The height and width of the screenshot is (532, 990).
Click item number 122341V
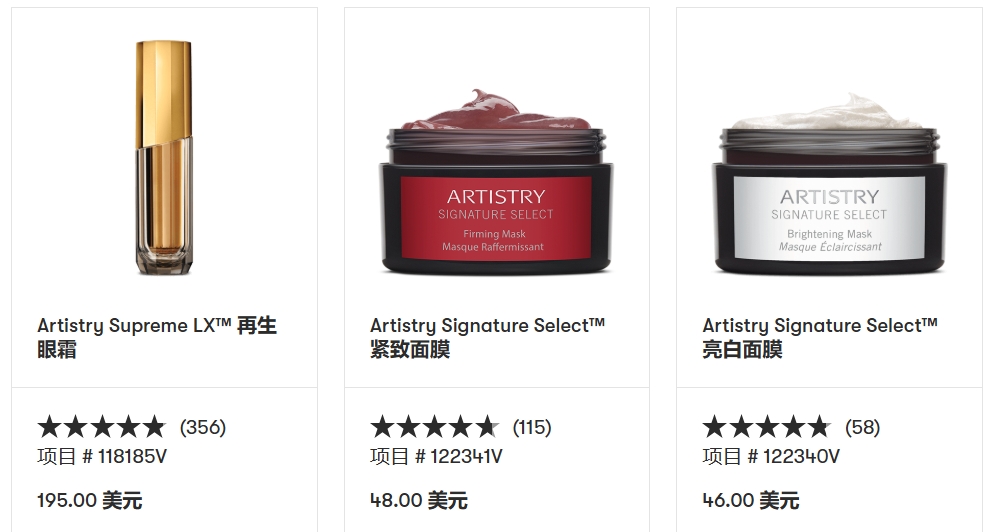436,456
